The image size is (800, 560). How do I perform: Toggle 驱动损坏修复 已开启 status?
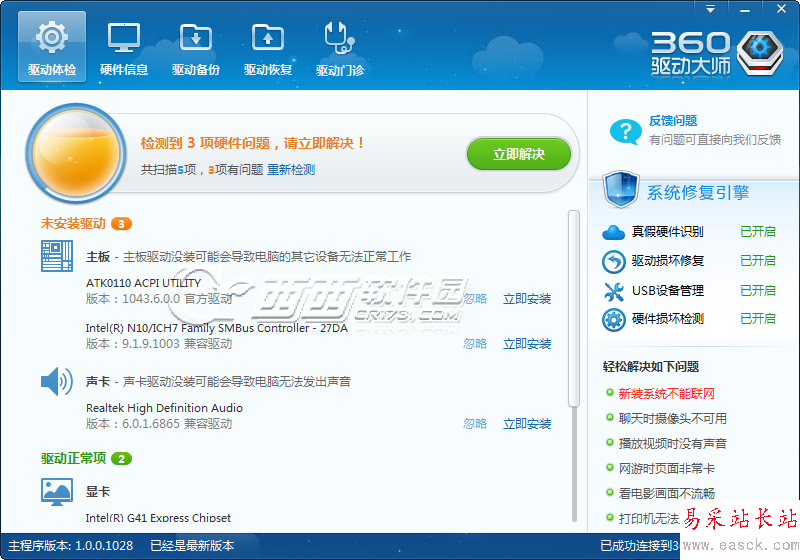tap(758, 261)
